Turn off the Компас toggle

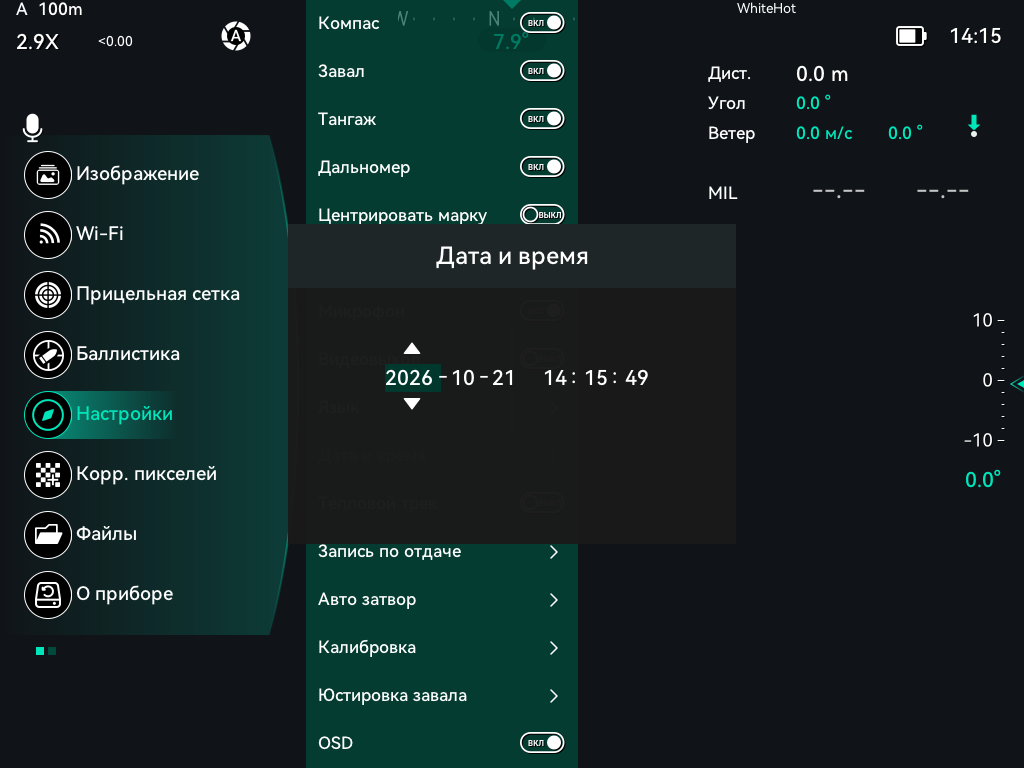[x=542, y=23]
